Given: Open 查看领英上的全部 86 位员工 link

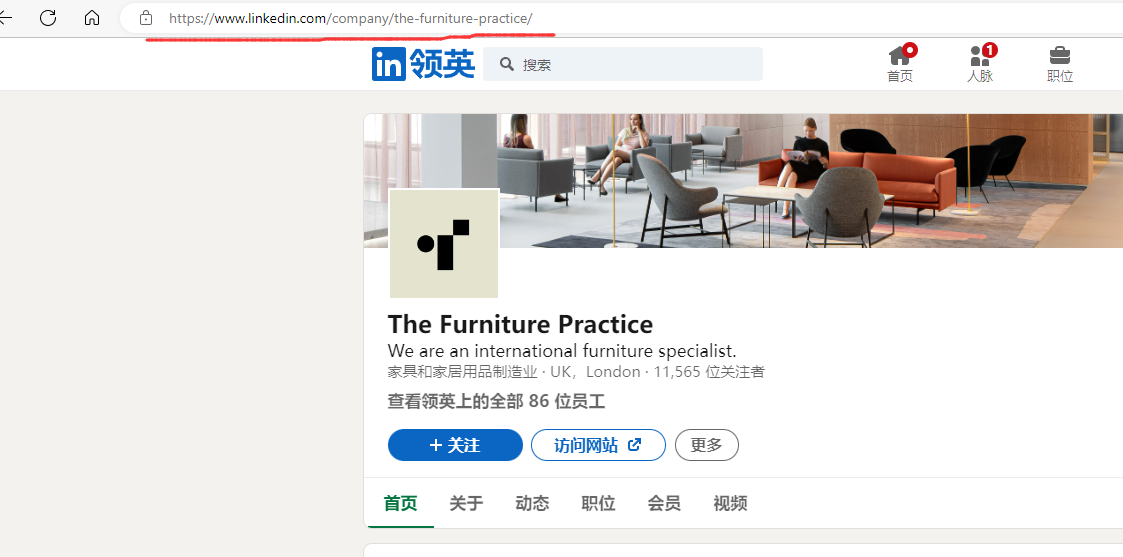Looking at the screenshot, I should (496, 401).
